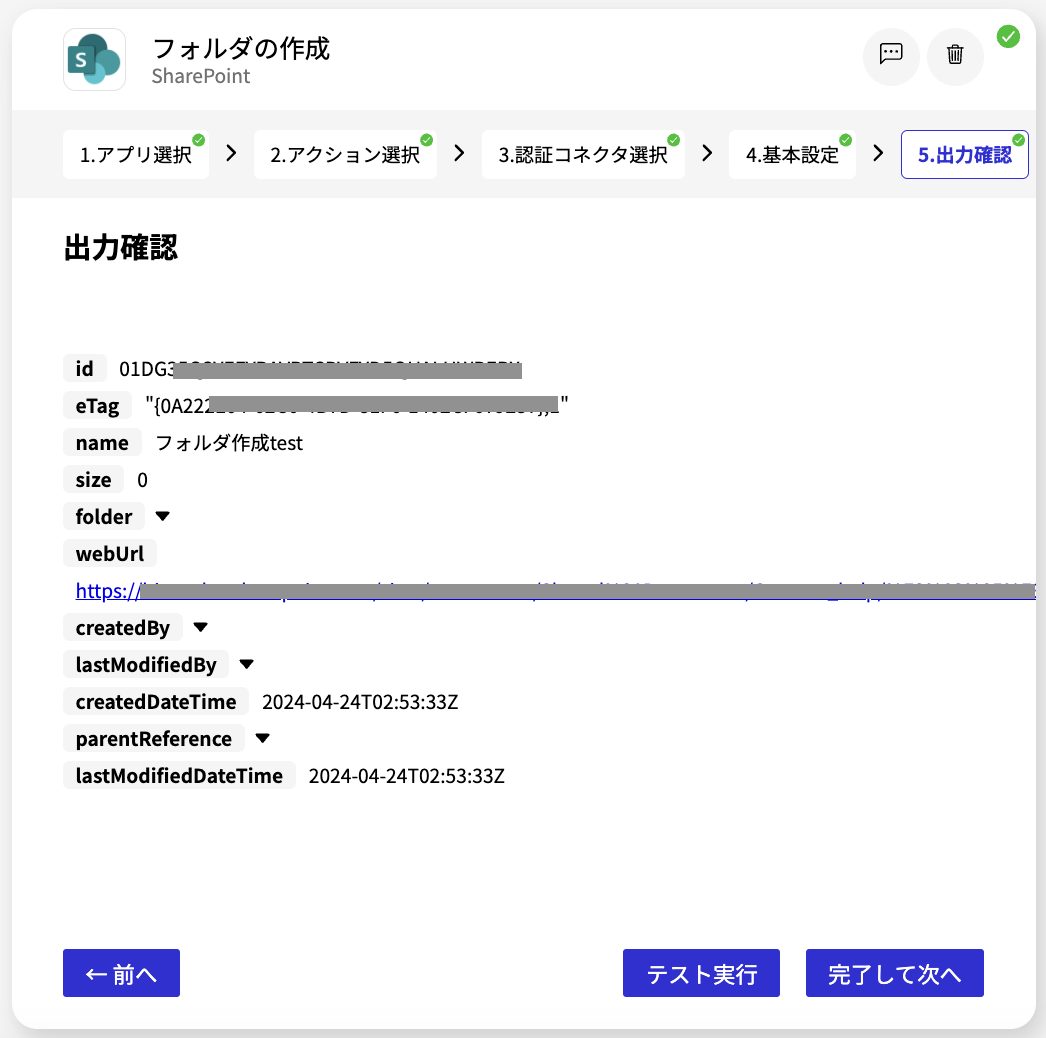The height and width of the screenshot is (1038, 1046).
Task: Open the webUrl https link
Action: (555, 591)
